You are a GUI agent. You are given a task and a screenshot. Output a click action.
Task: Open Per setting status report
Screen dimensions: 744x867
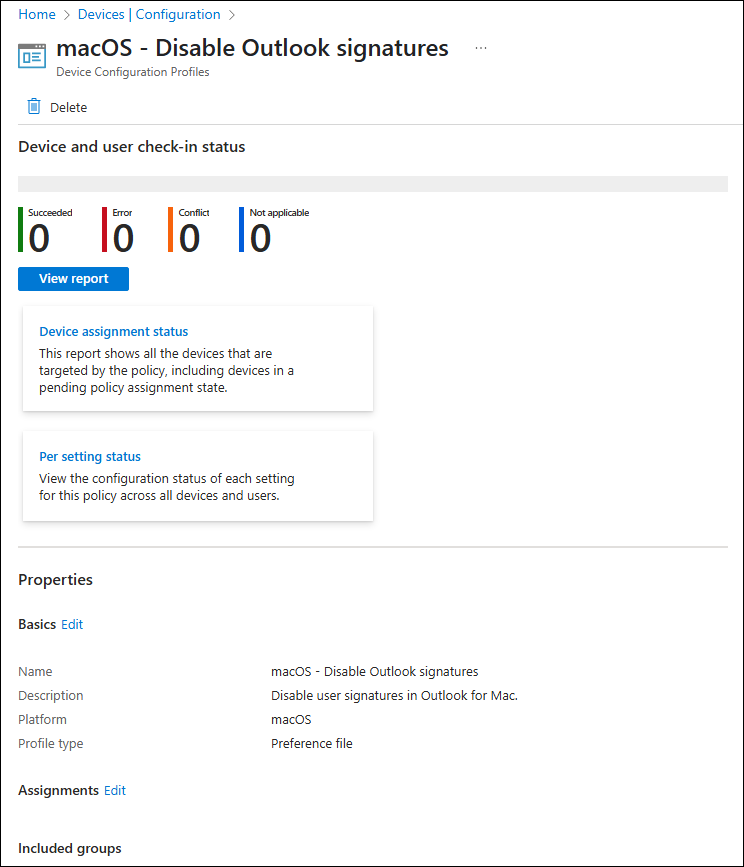(90, 457)
